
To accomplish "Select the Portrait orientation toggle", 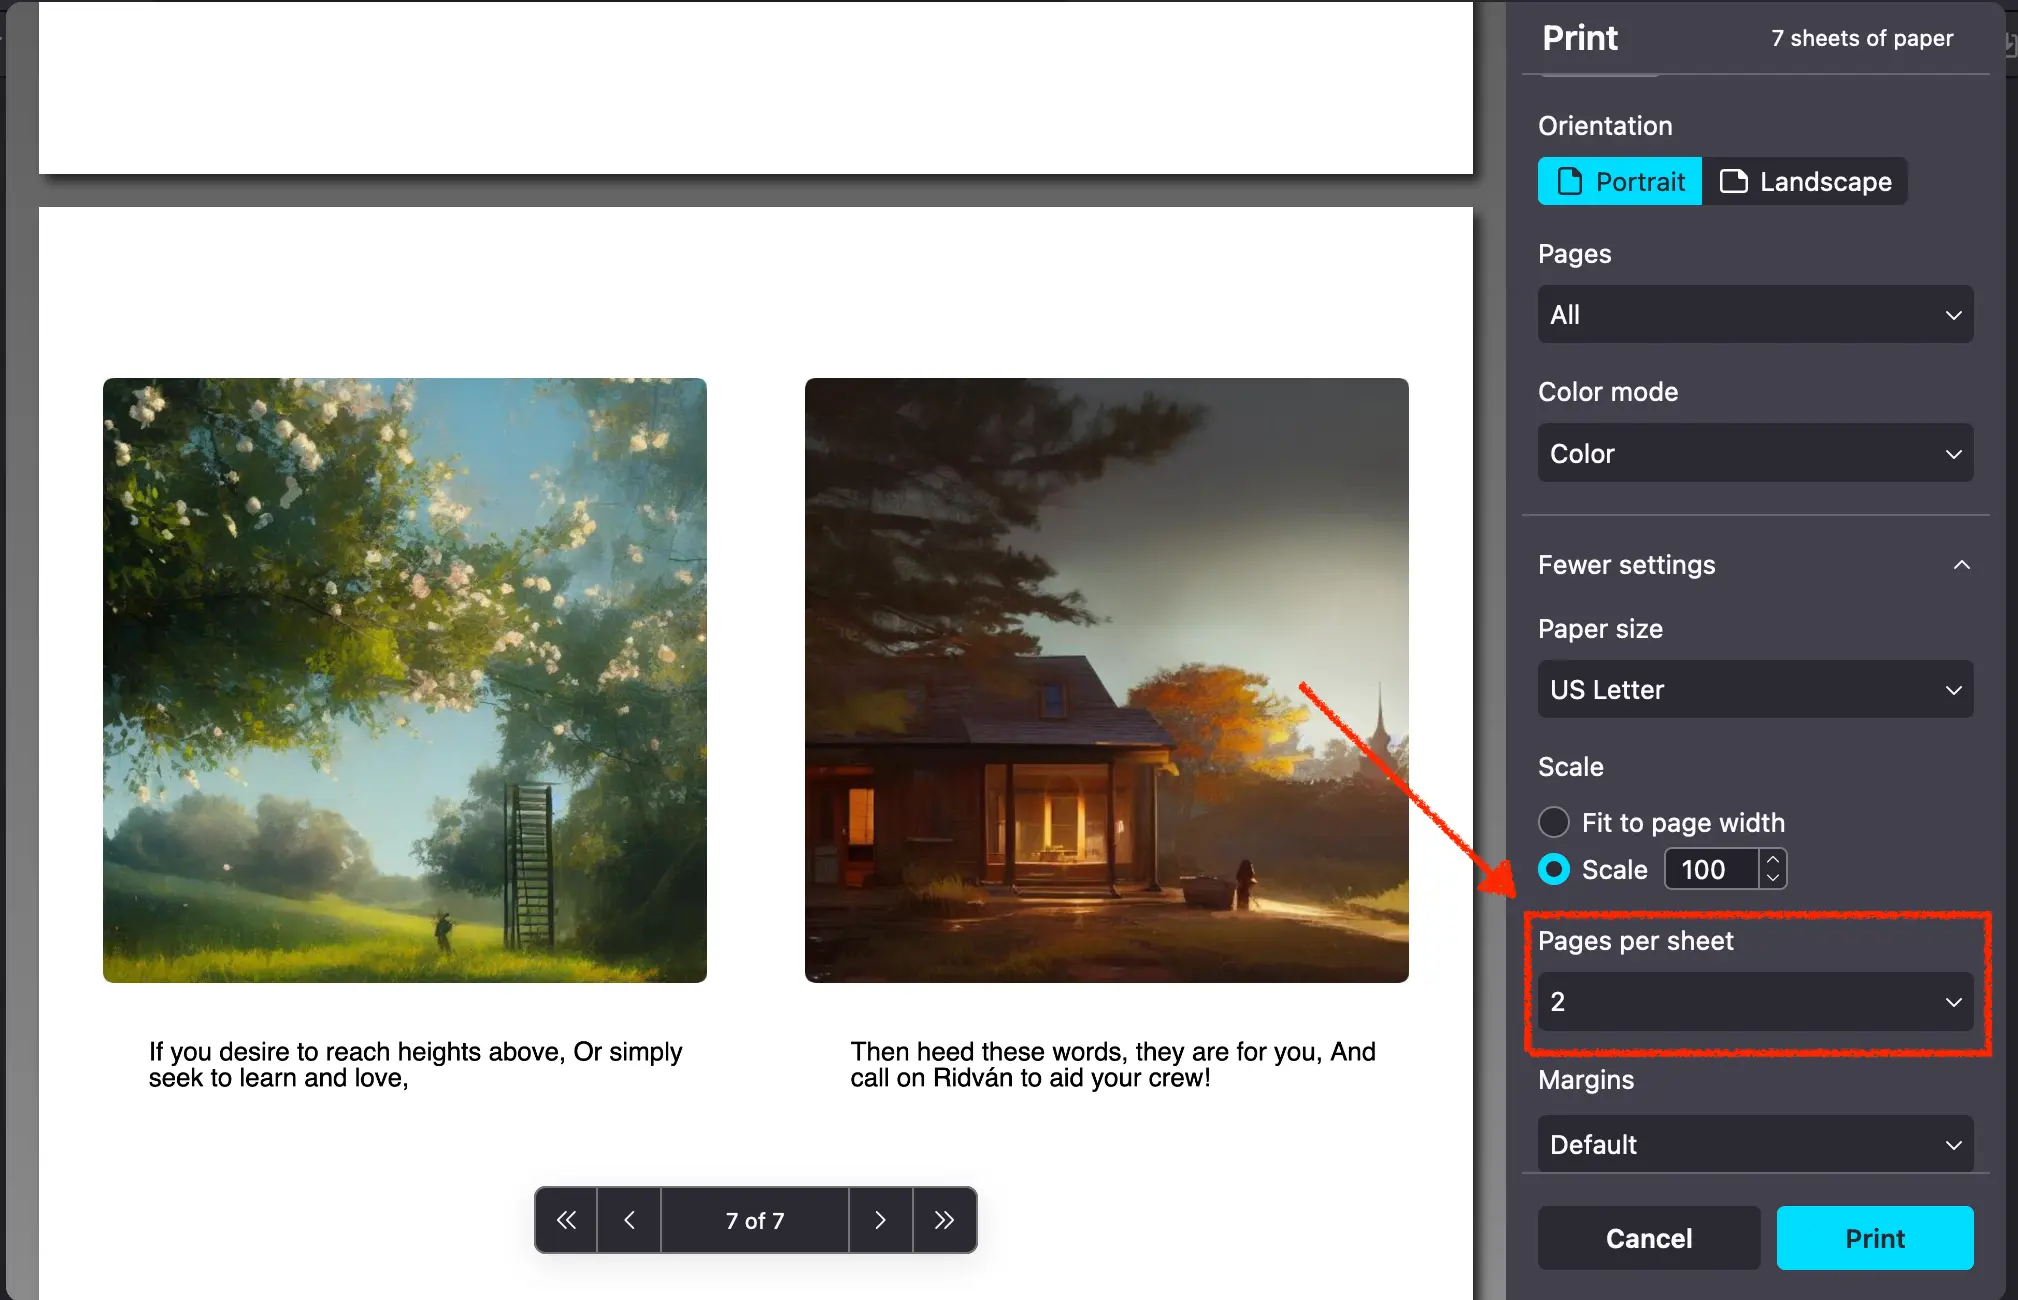I will tap(1618, 181).
